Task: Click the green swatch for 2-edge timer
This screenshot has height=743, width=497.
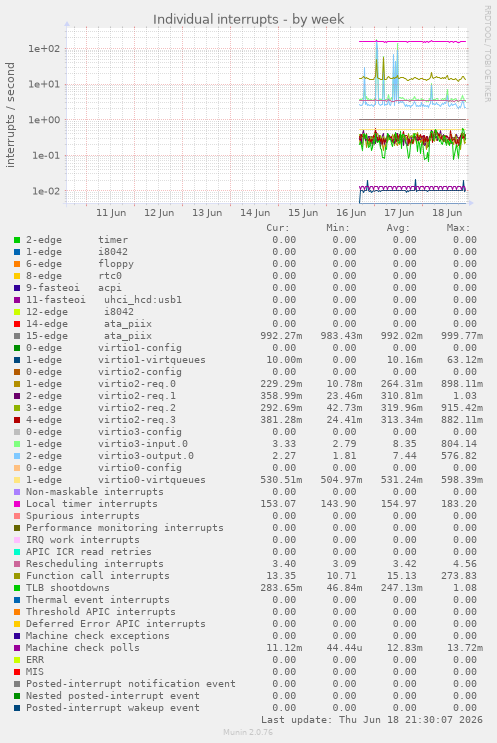Action: point(17,240)
